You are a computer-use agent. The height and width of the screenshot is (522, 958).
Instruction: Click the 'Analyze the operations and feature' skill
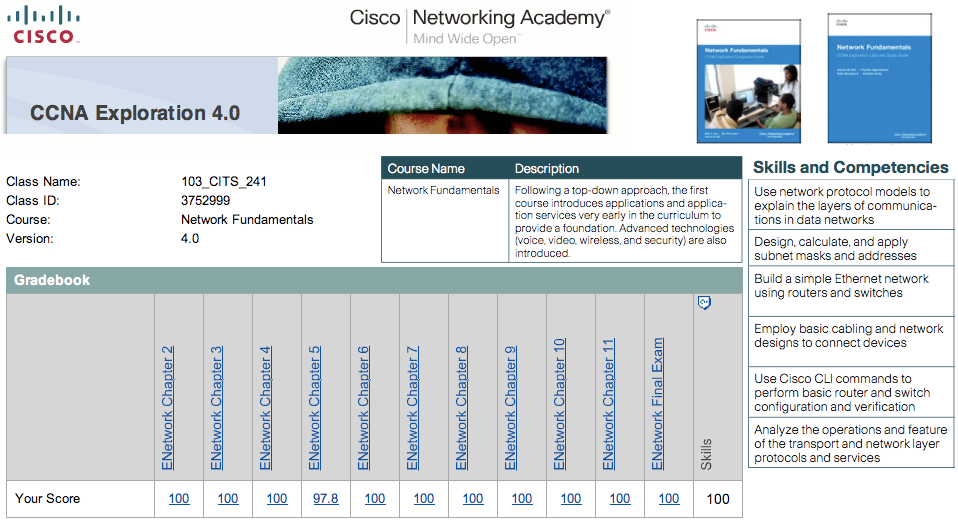tap(850, 444)
